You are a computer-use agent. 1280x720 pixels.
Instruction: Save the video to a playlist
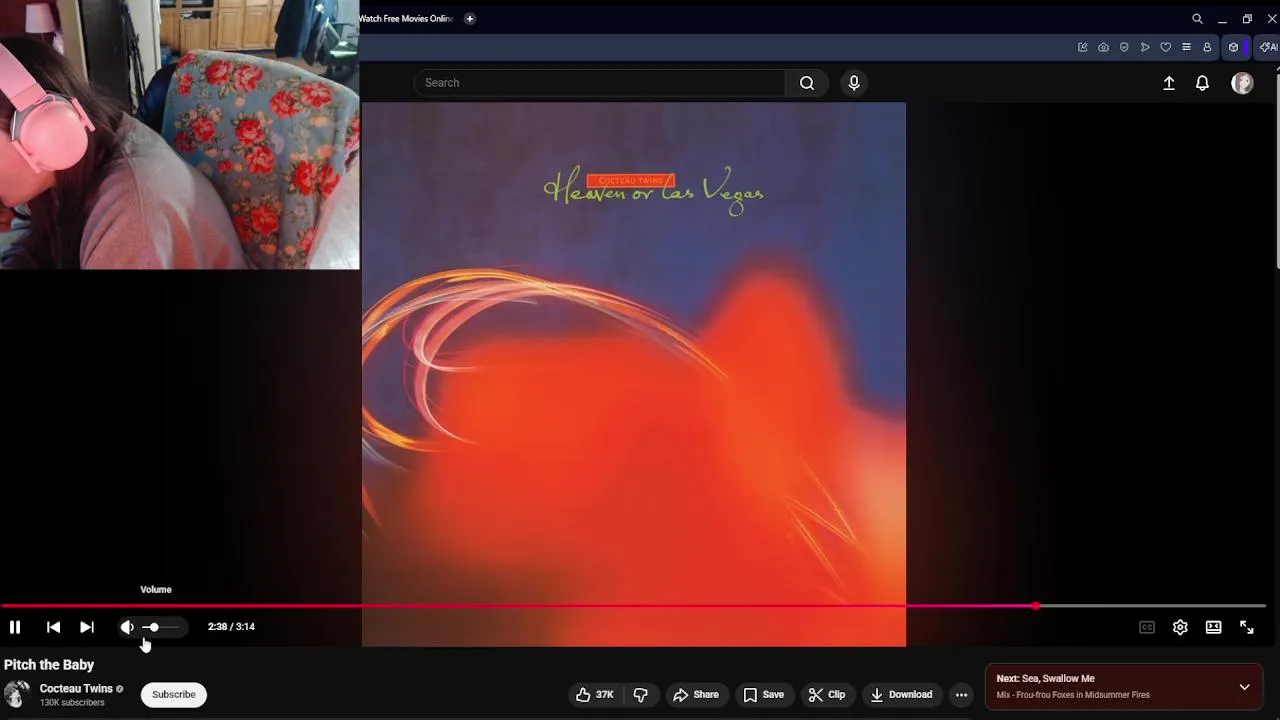pyautogui.click(x=763, y=695)
